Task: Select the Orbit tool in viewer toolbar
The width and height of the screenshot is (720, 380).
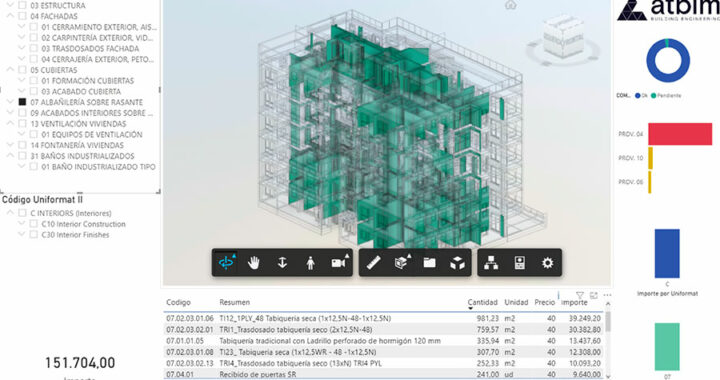Action: (226, 263)
